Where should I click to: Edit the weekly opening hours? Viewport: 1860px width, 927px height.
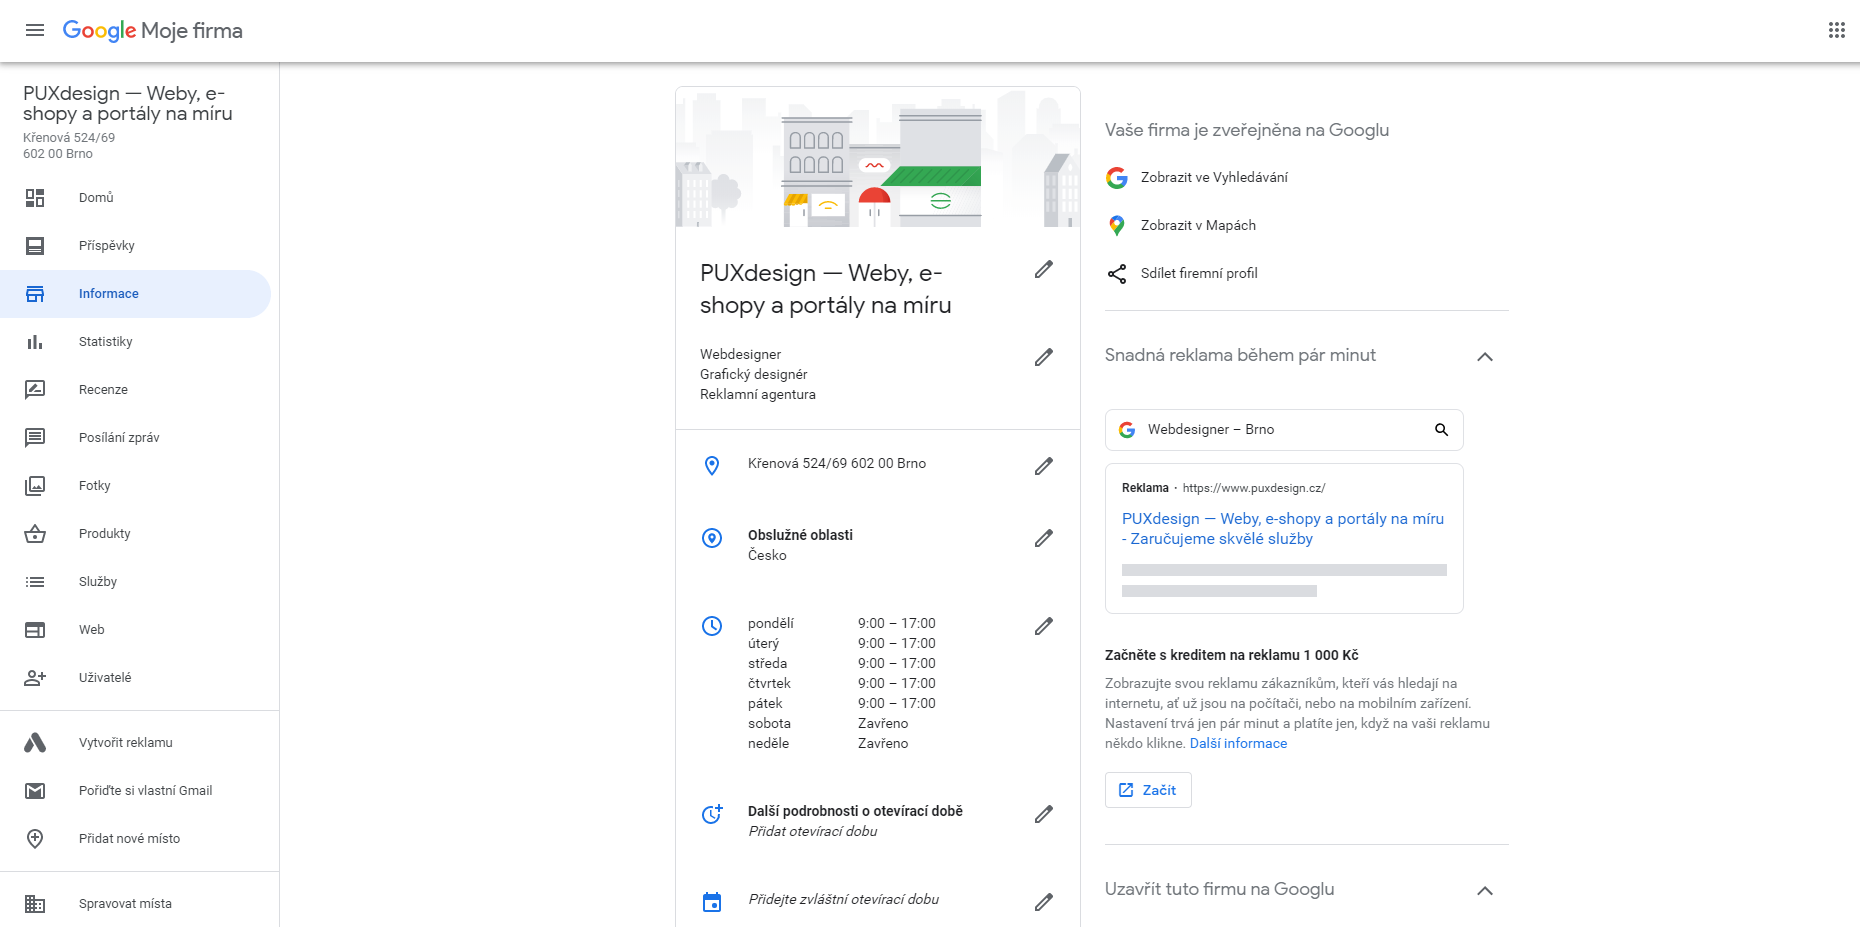[x=1043, y=626]
